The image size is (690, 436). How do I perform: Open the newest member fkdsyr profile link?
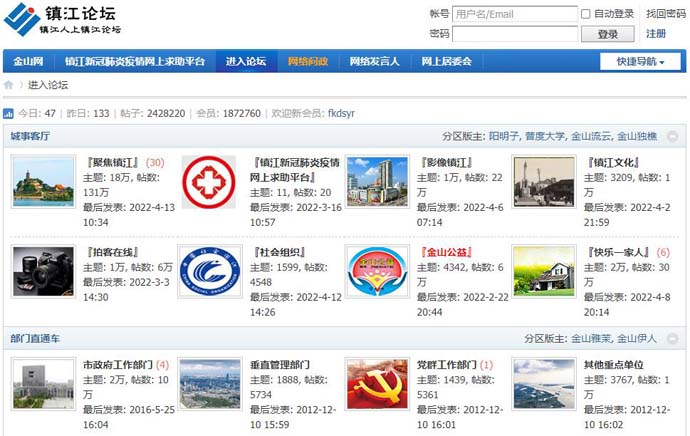341,114
